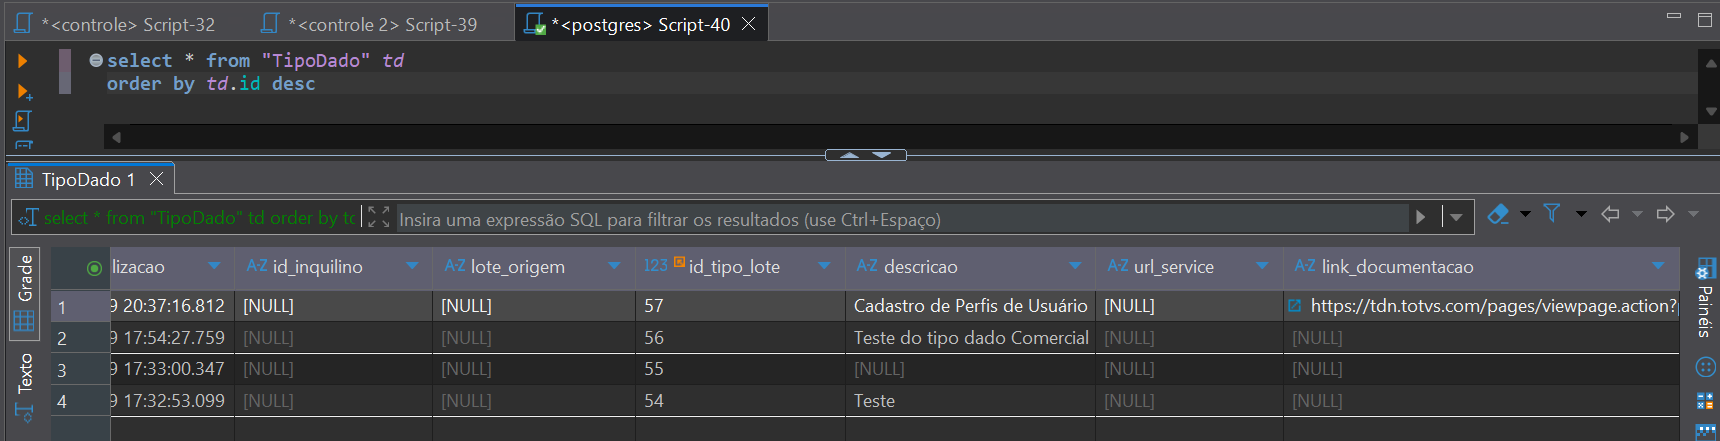Viewport: 1720px width, 441px height.
Task: Switch to Grade grid view
Action: (x=25, y=292)
